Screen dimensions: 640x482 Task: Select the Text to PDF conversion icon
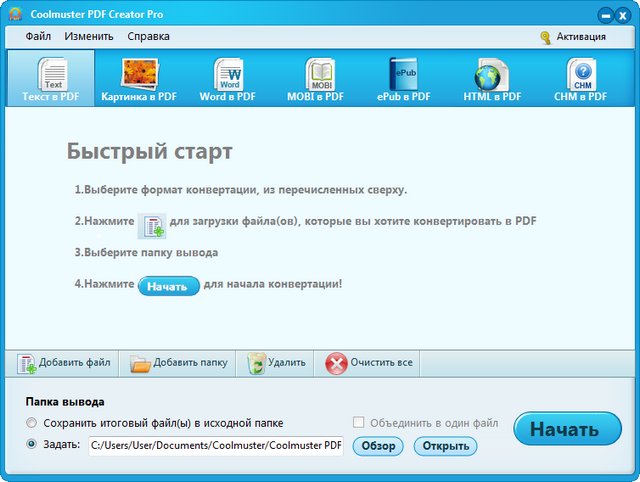[x=50, y=74]
